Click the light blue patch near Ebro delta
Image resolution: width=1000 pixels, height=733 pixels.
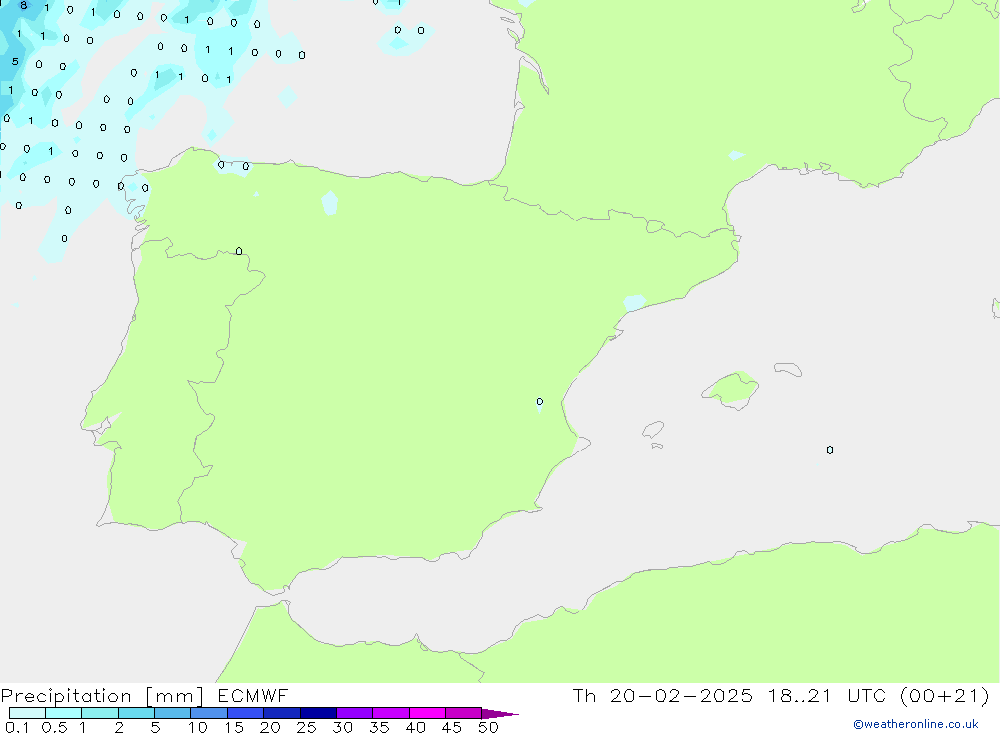click(x=634, y=301)
